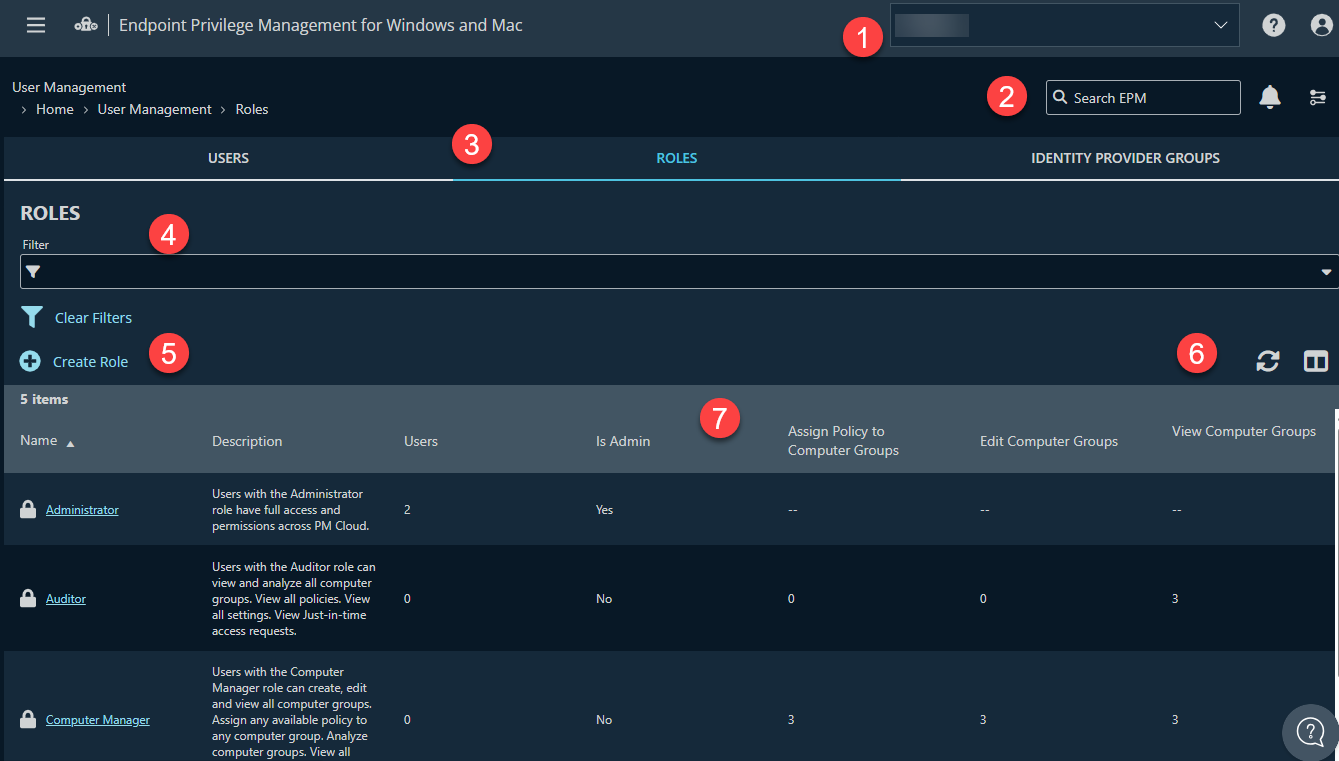Click the magnifier icon in Search EPM
This screenshot has width=1339, height=761.
pyautogui.click(x=1060, y=97)
